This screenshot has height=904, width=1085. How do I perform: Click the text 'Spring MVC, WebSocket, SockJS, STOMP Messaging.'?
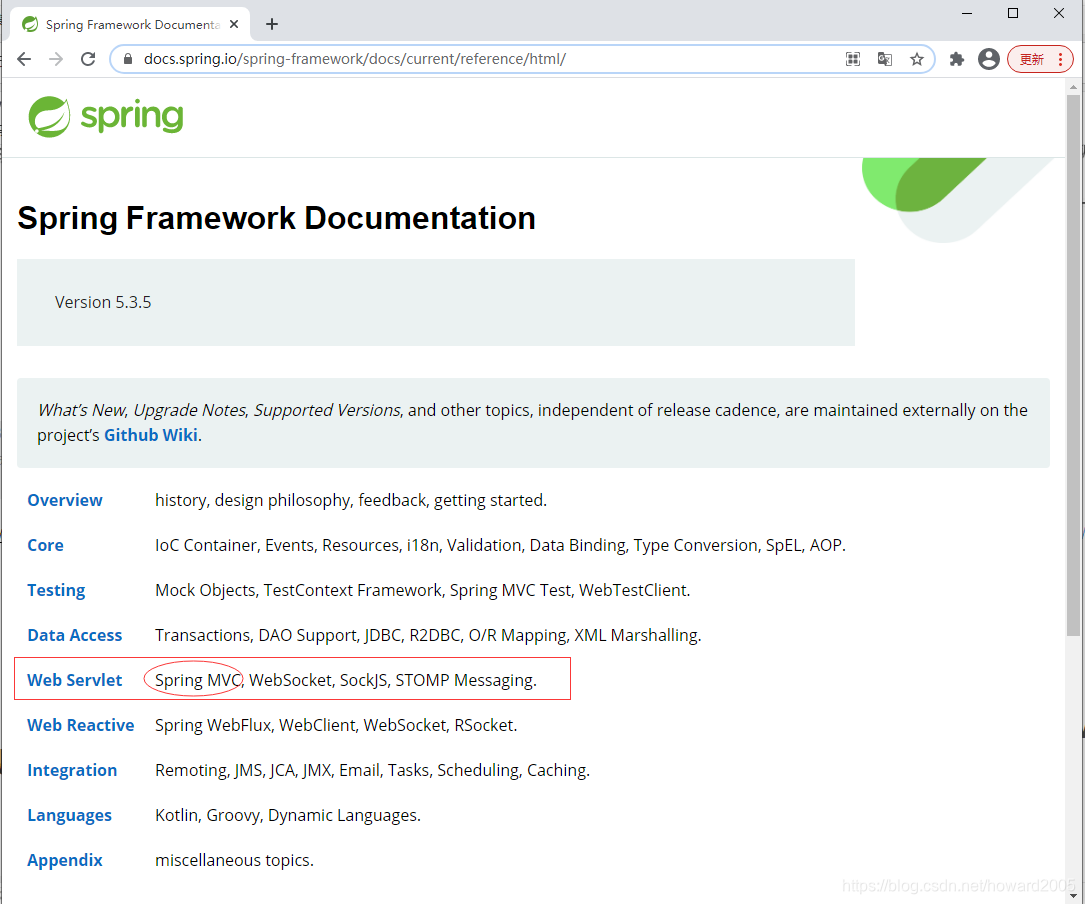click(346, 680)
